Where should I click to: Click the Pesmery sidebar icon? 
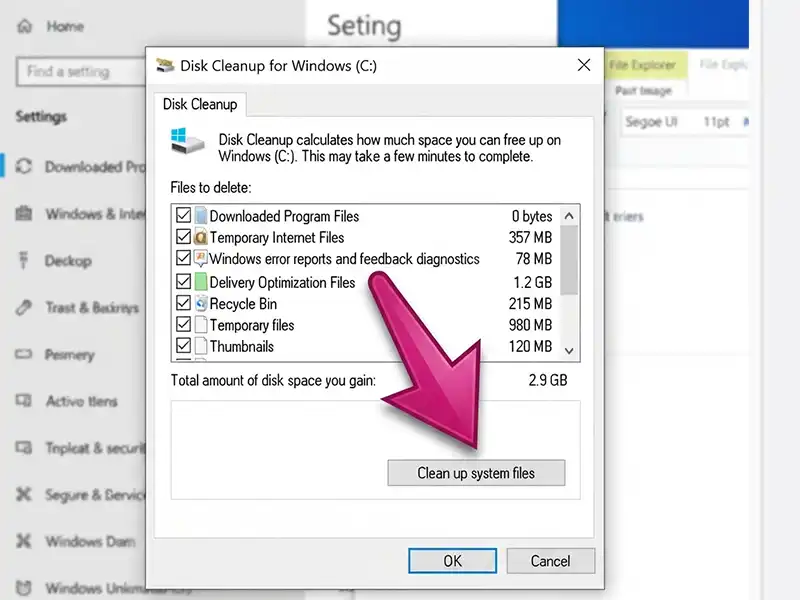tap(23, 354)
